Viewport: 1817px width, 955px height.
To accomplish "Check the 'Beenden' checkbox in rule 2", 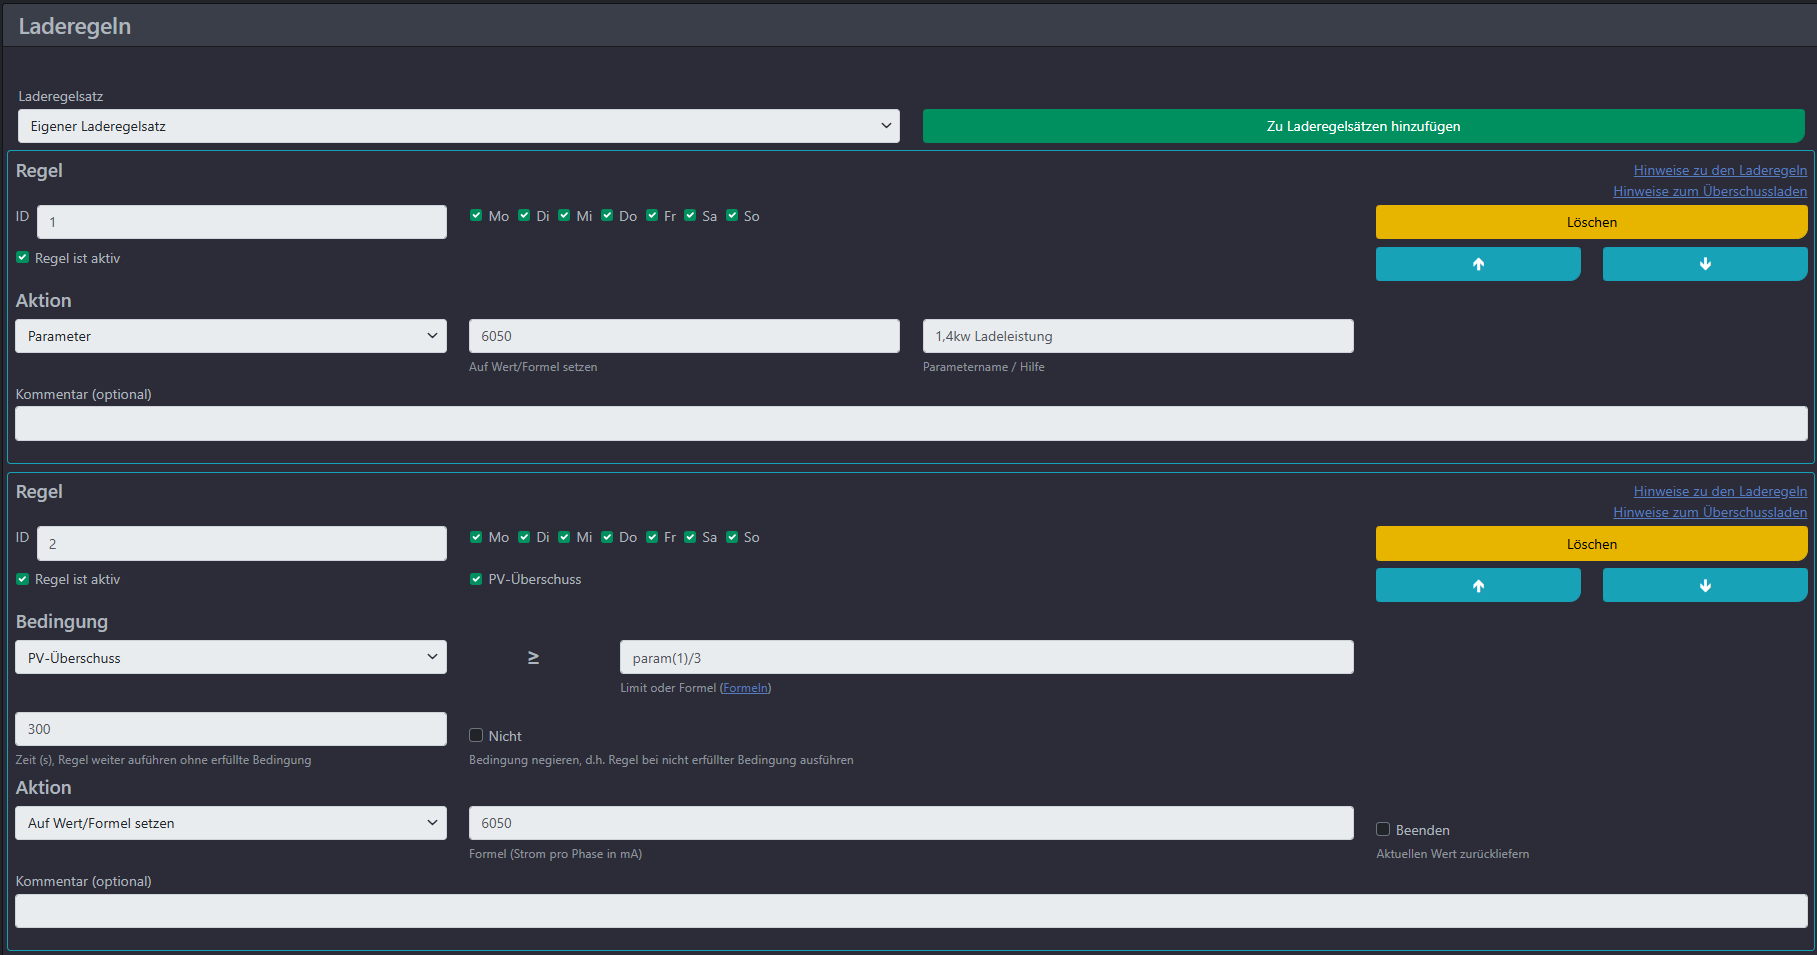I will (x=1383, y=829).
